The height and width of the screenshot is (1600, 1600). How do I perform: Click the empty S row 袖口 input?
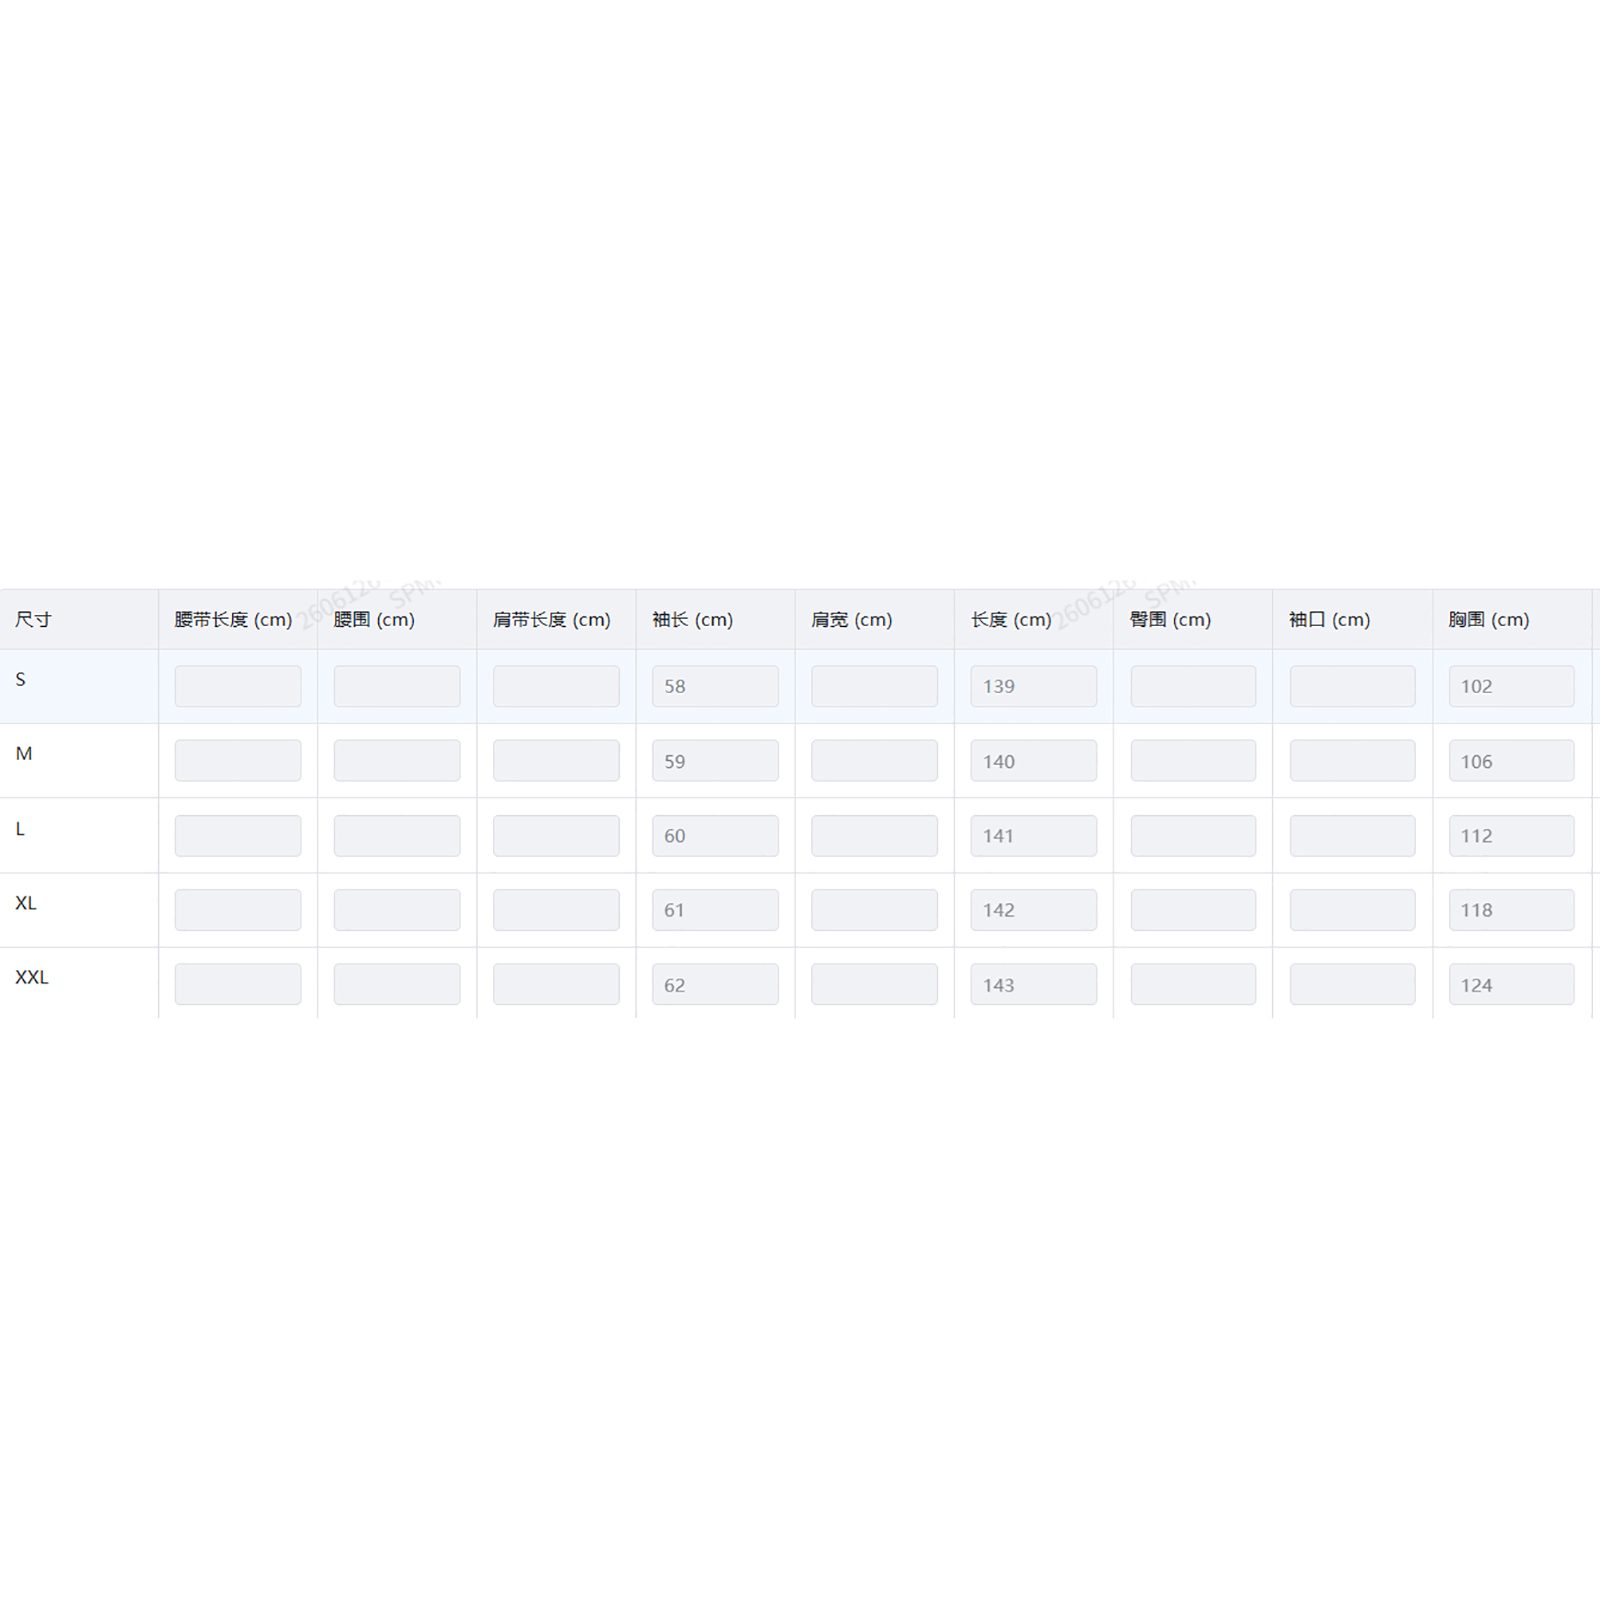1352,686
